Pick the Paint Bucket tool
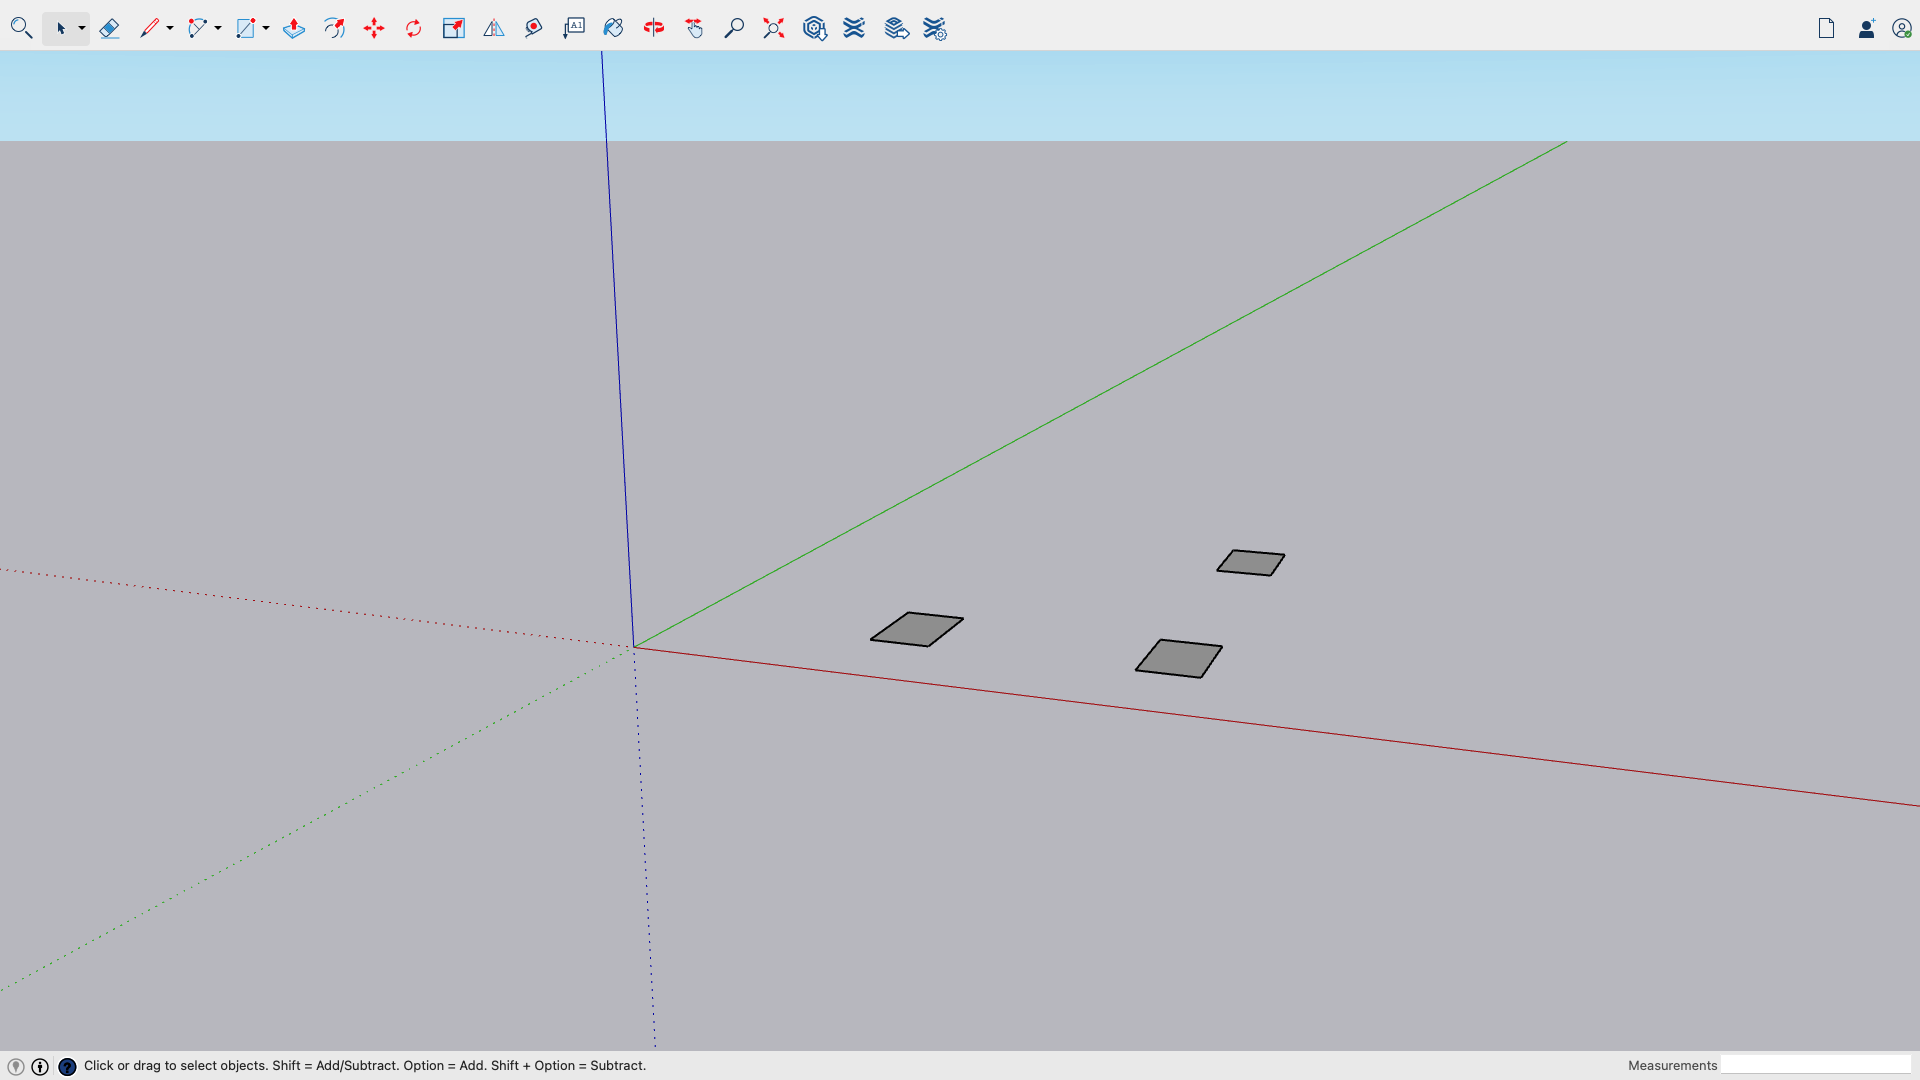 coord(613,28)
